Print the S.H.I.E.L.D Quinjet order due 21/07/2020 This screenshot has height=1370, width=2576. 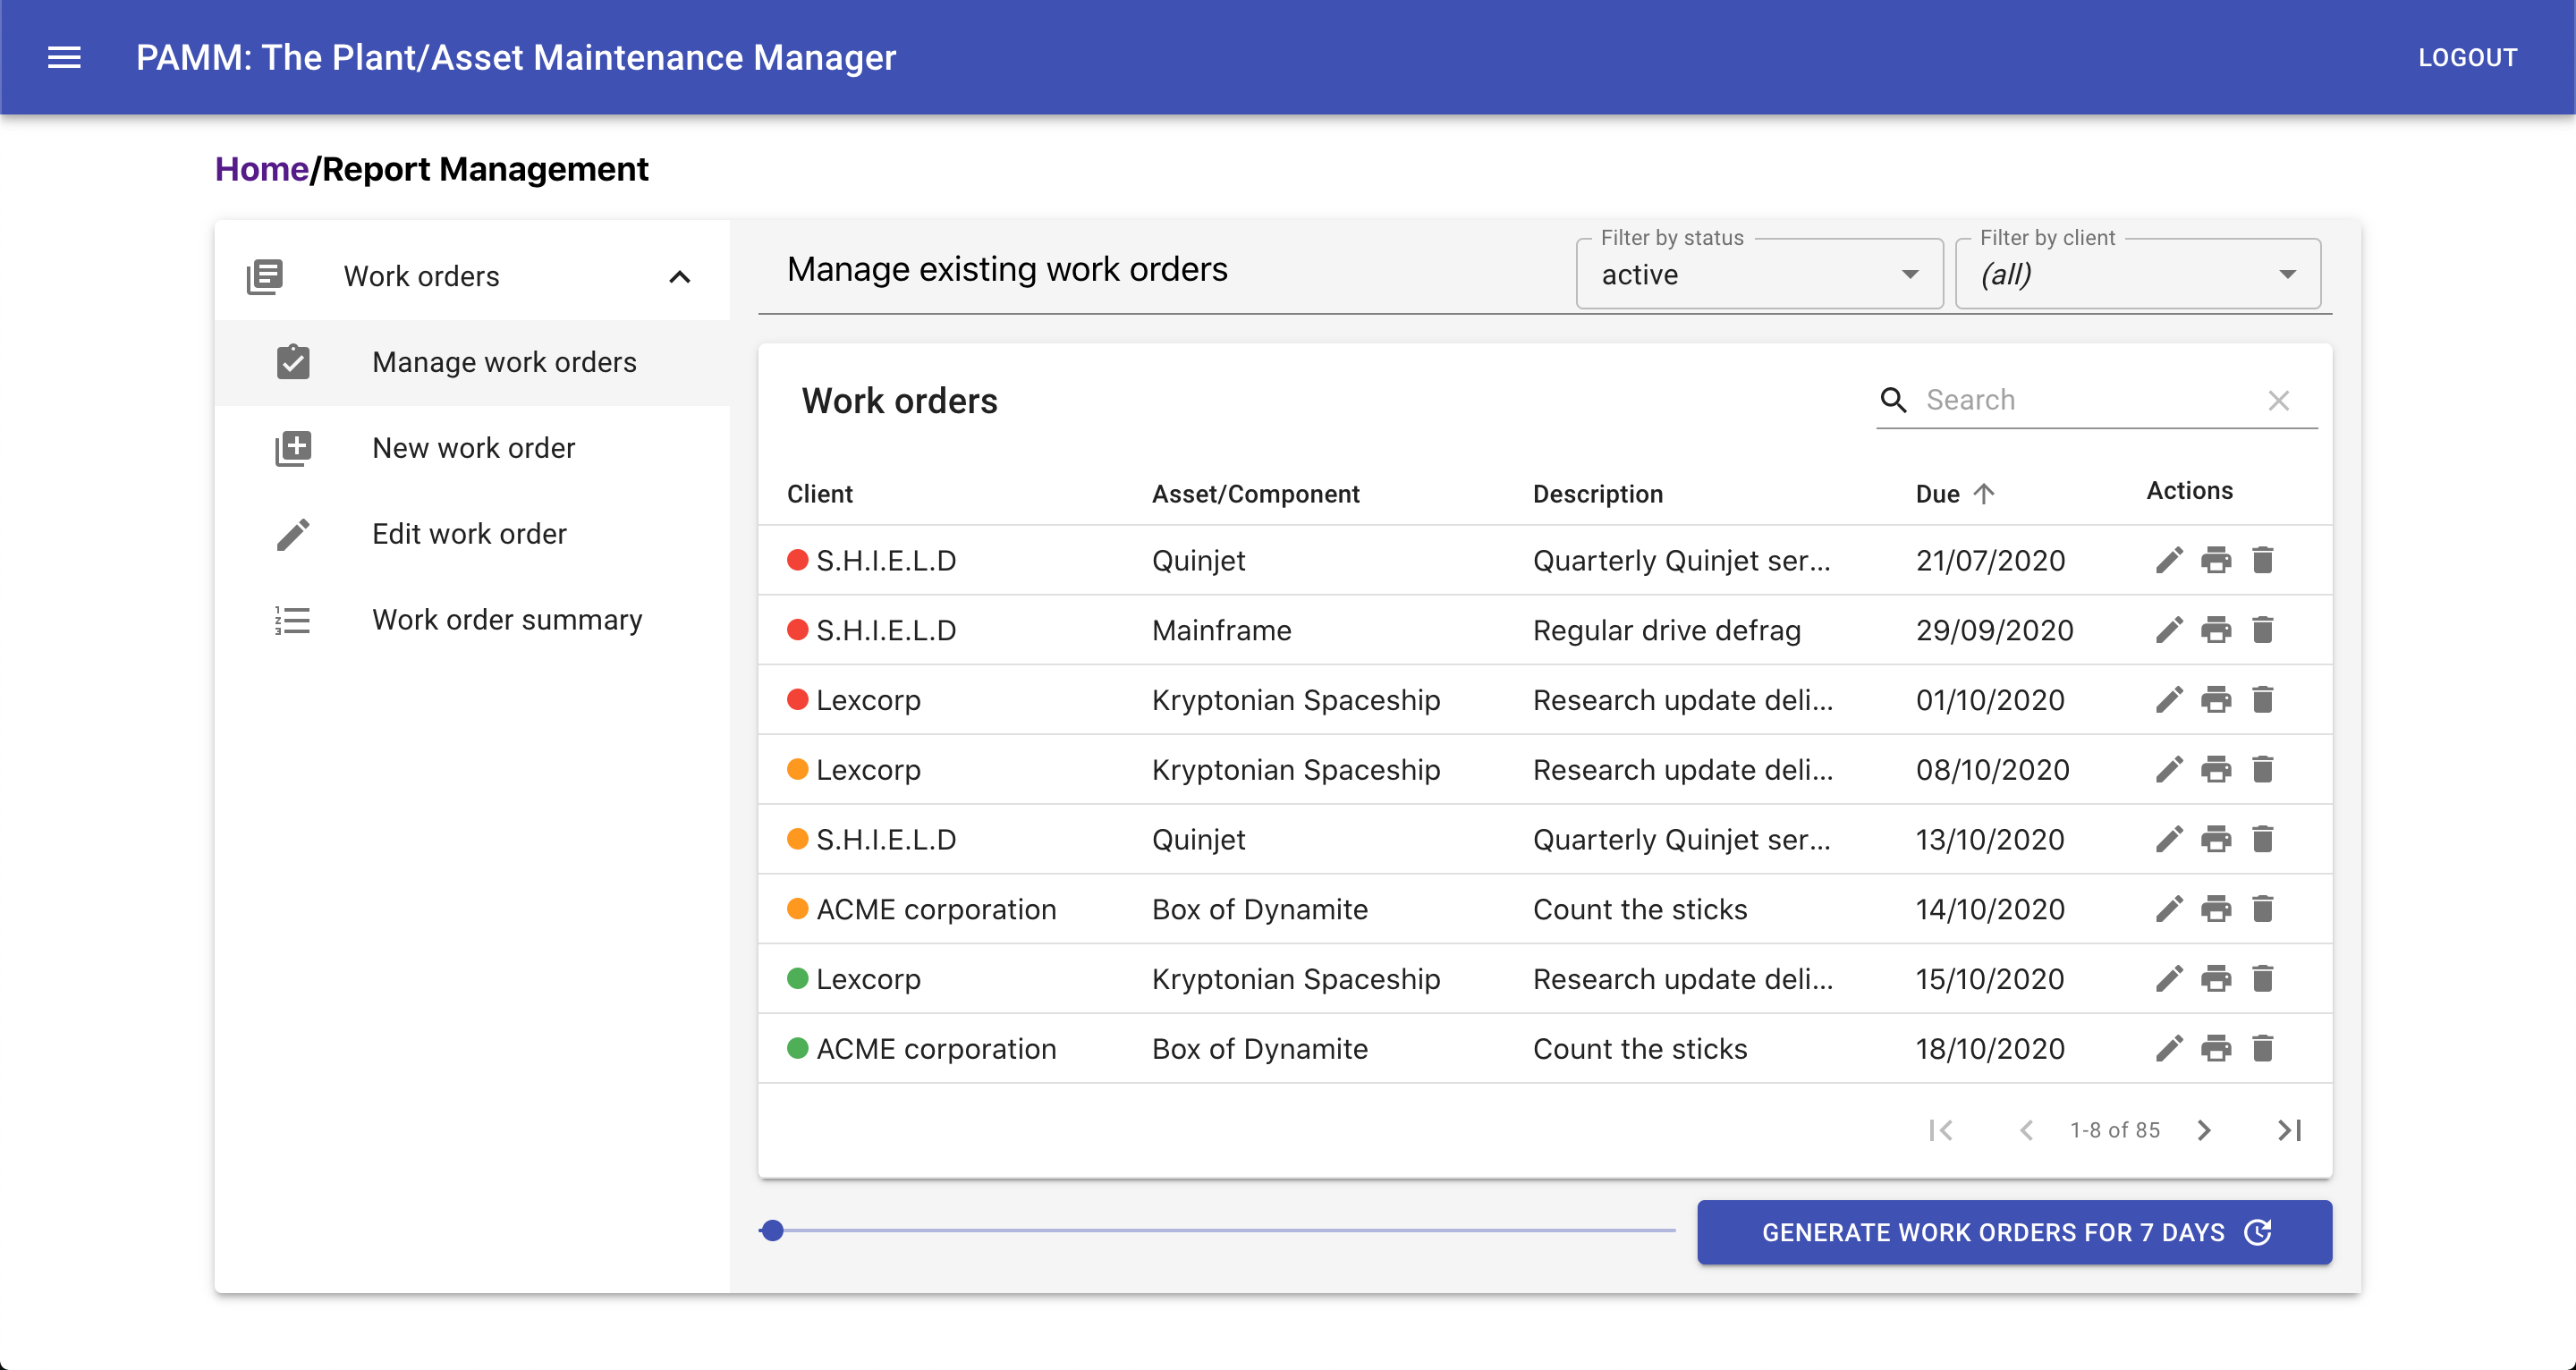point(2216,560)
